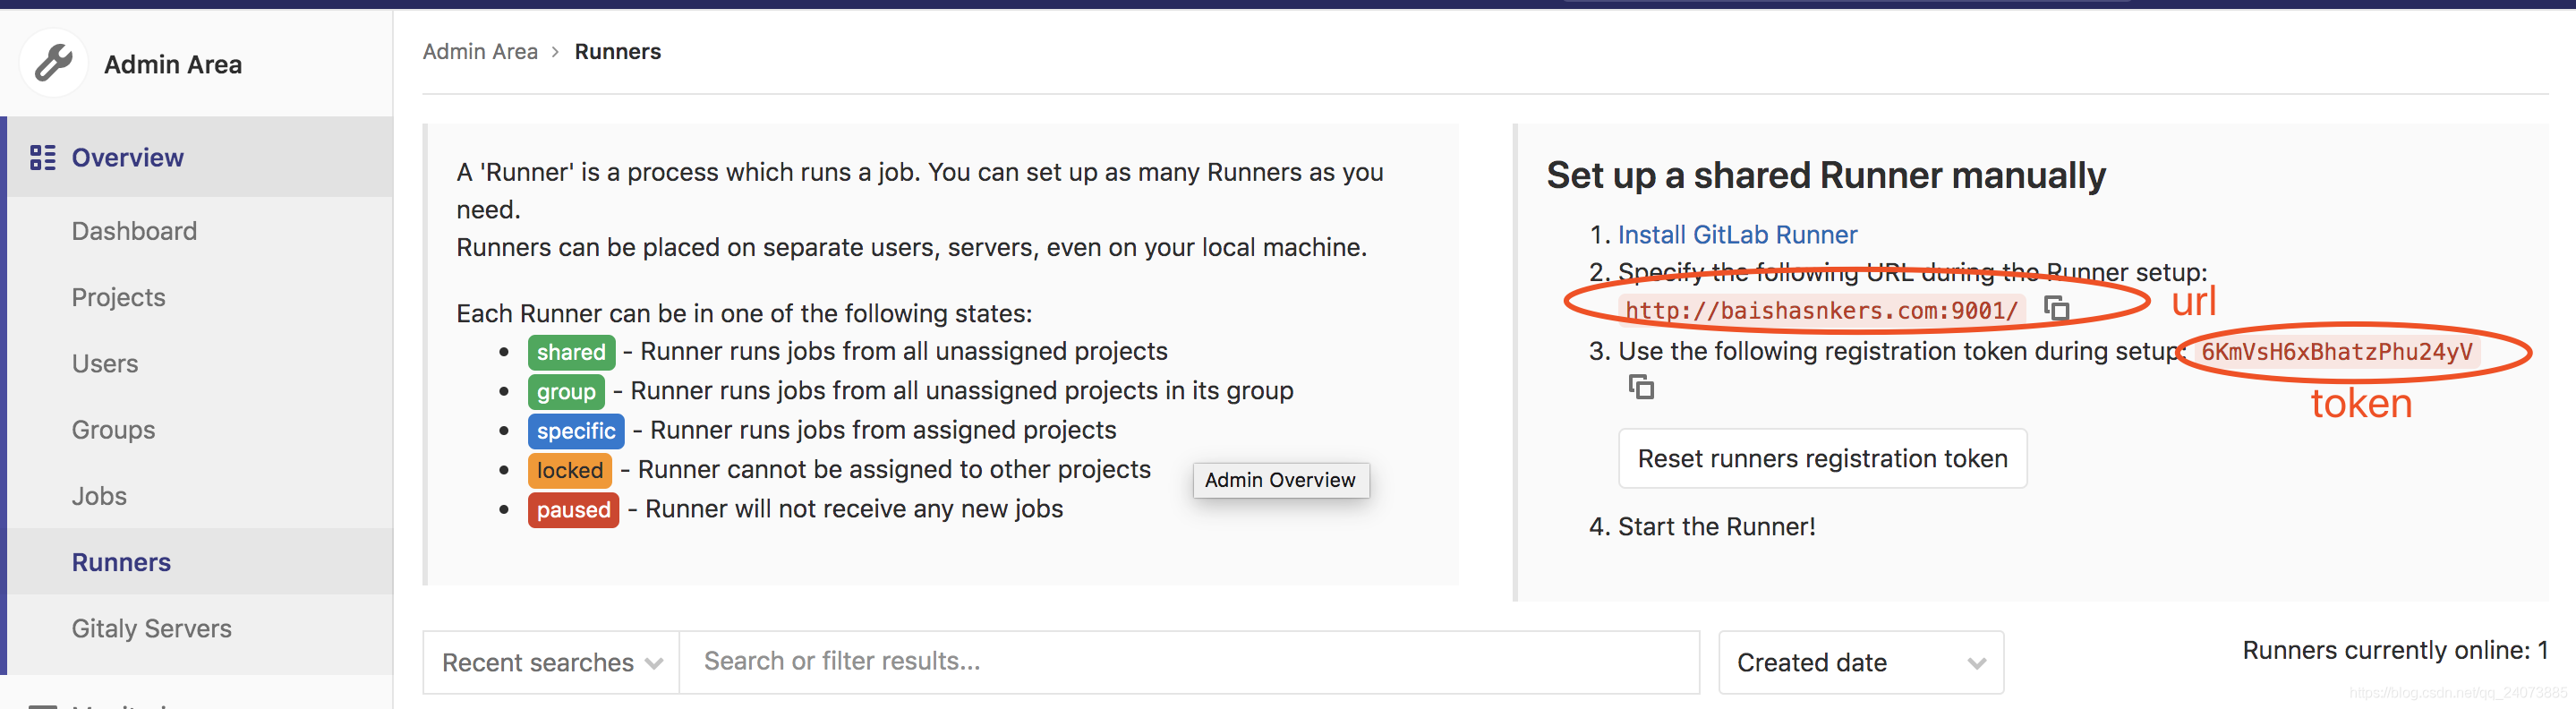
Task: Open the Created date sort dropdown
Action: click(1861, 662)
